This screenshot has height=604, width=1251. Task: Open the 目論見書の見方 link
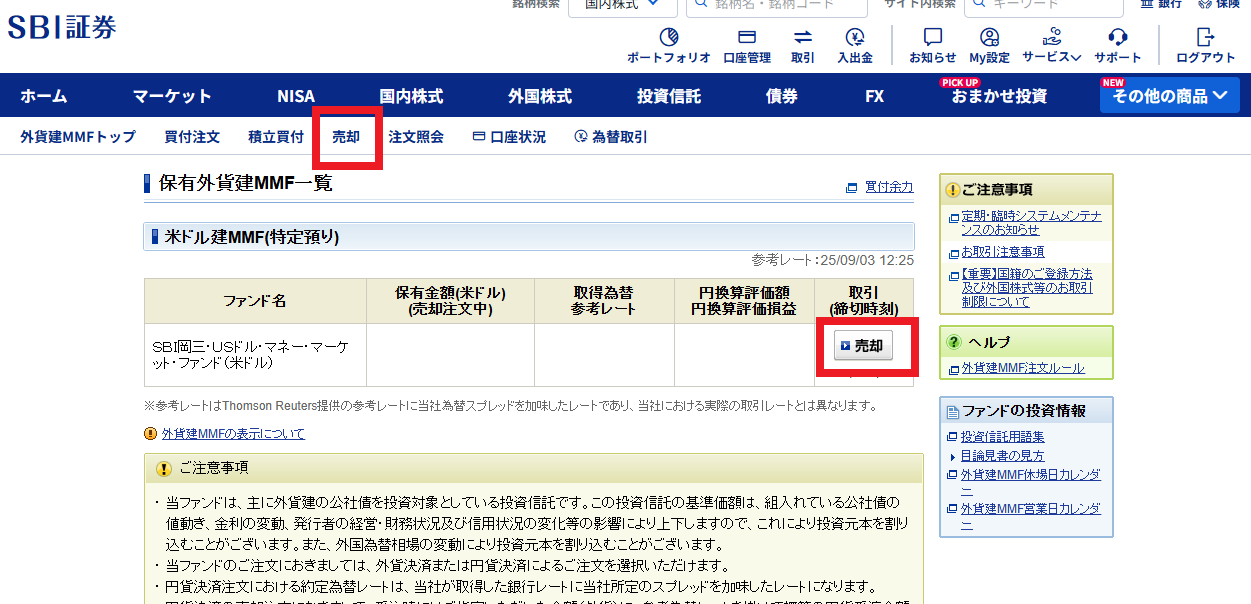[x=1003, y=456]
